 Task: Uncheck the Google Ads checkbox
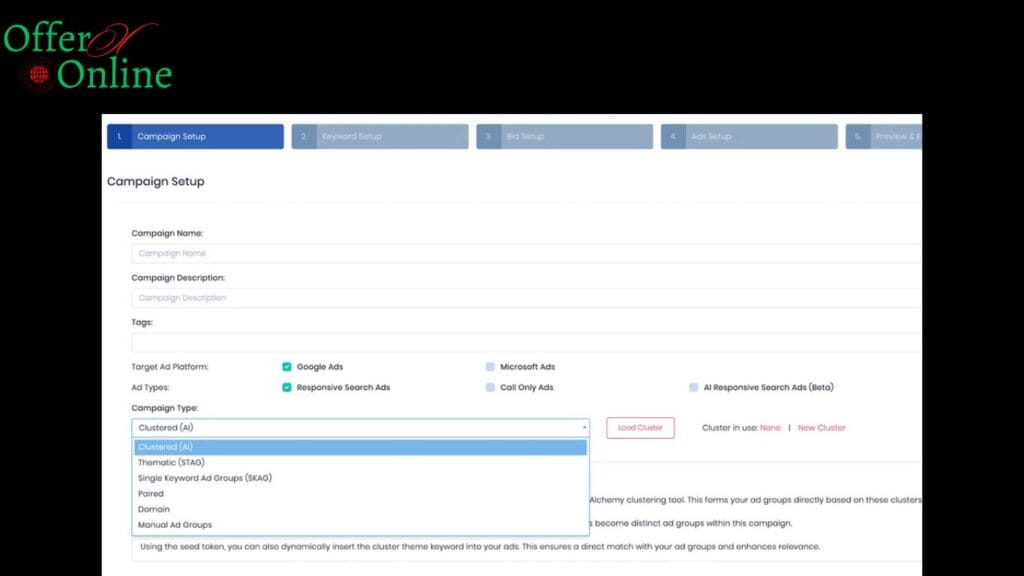287,367
